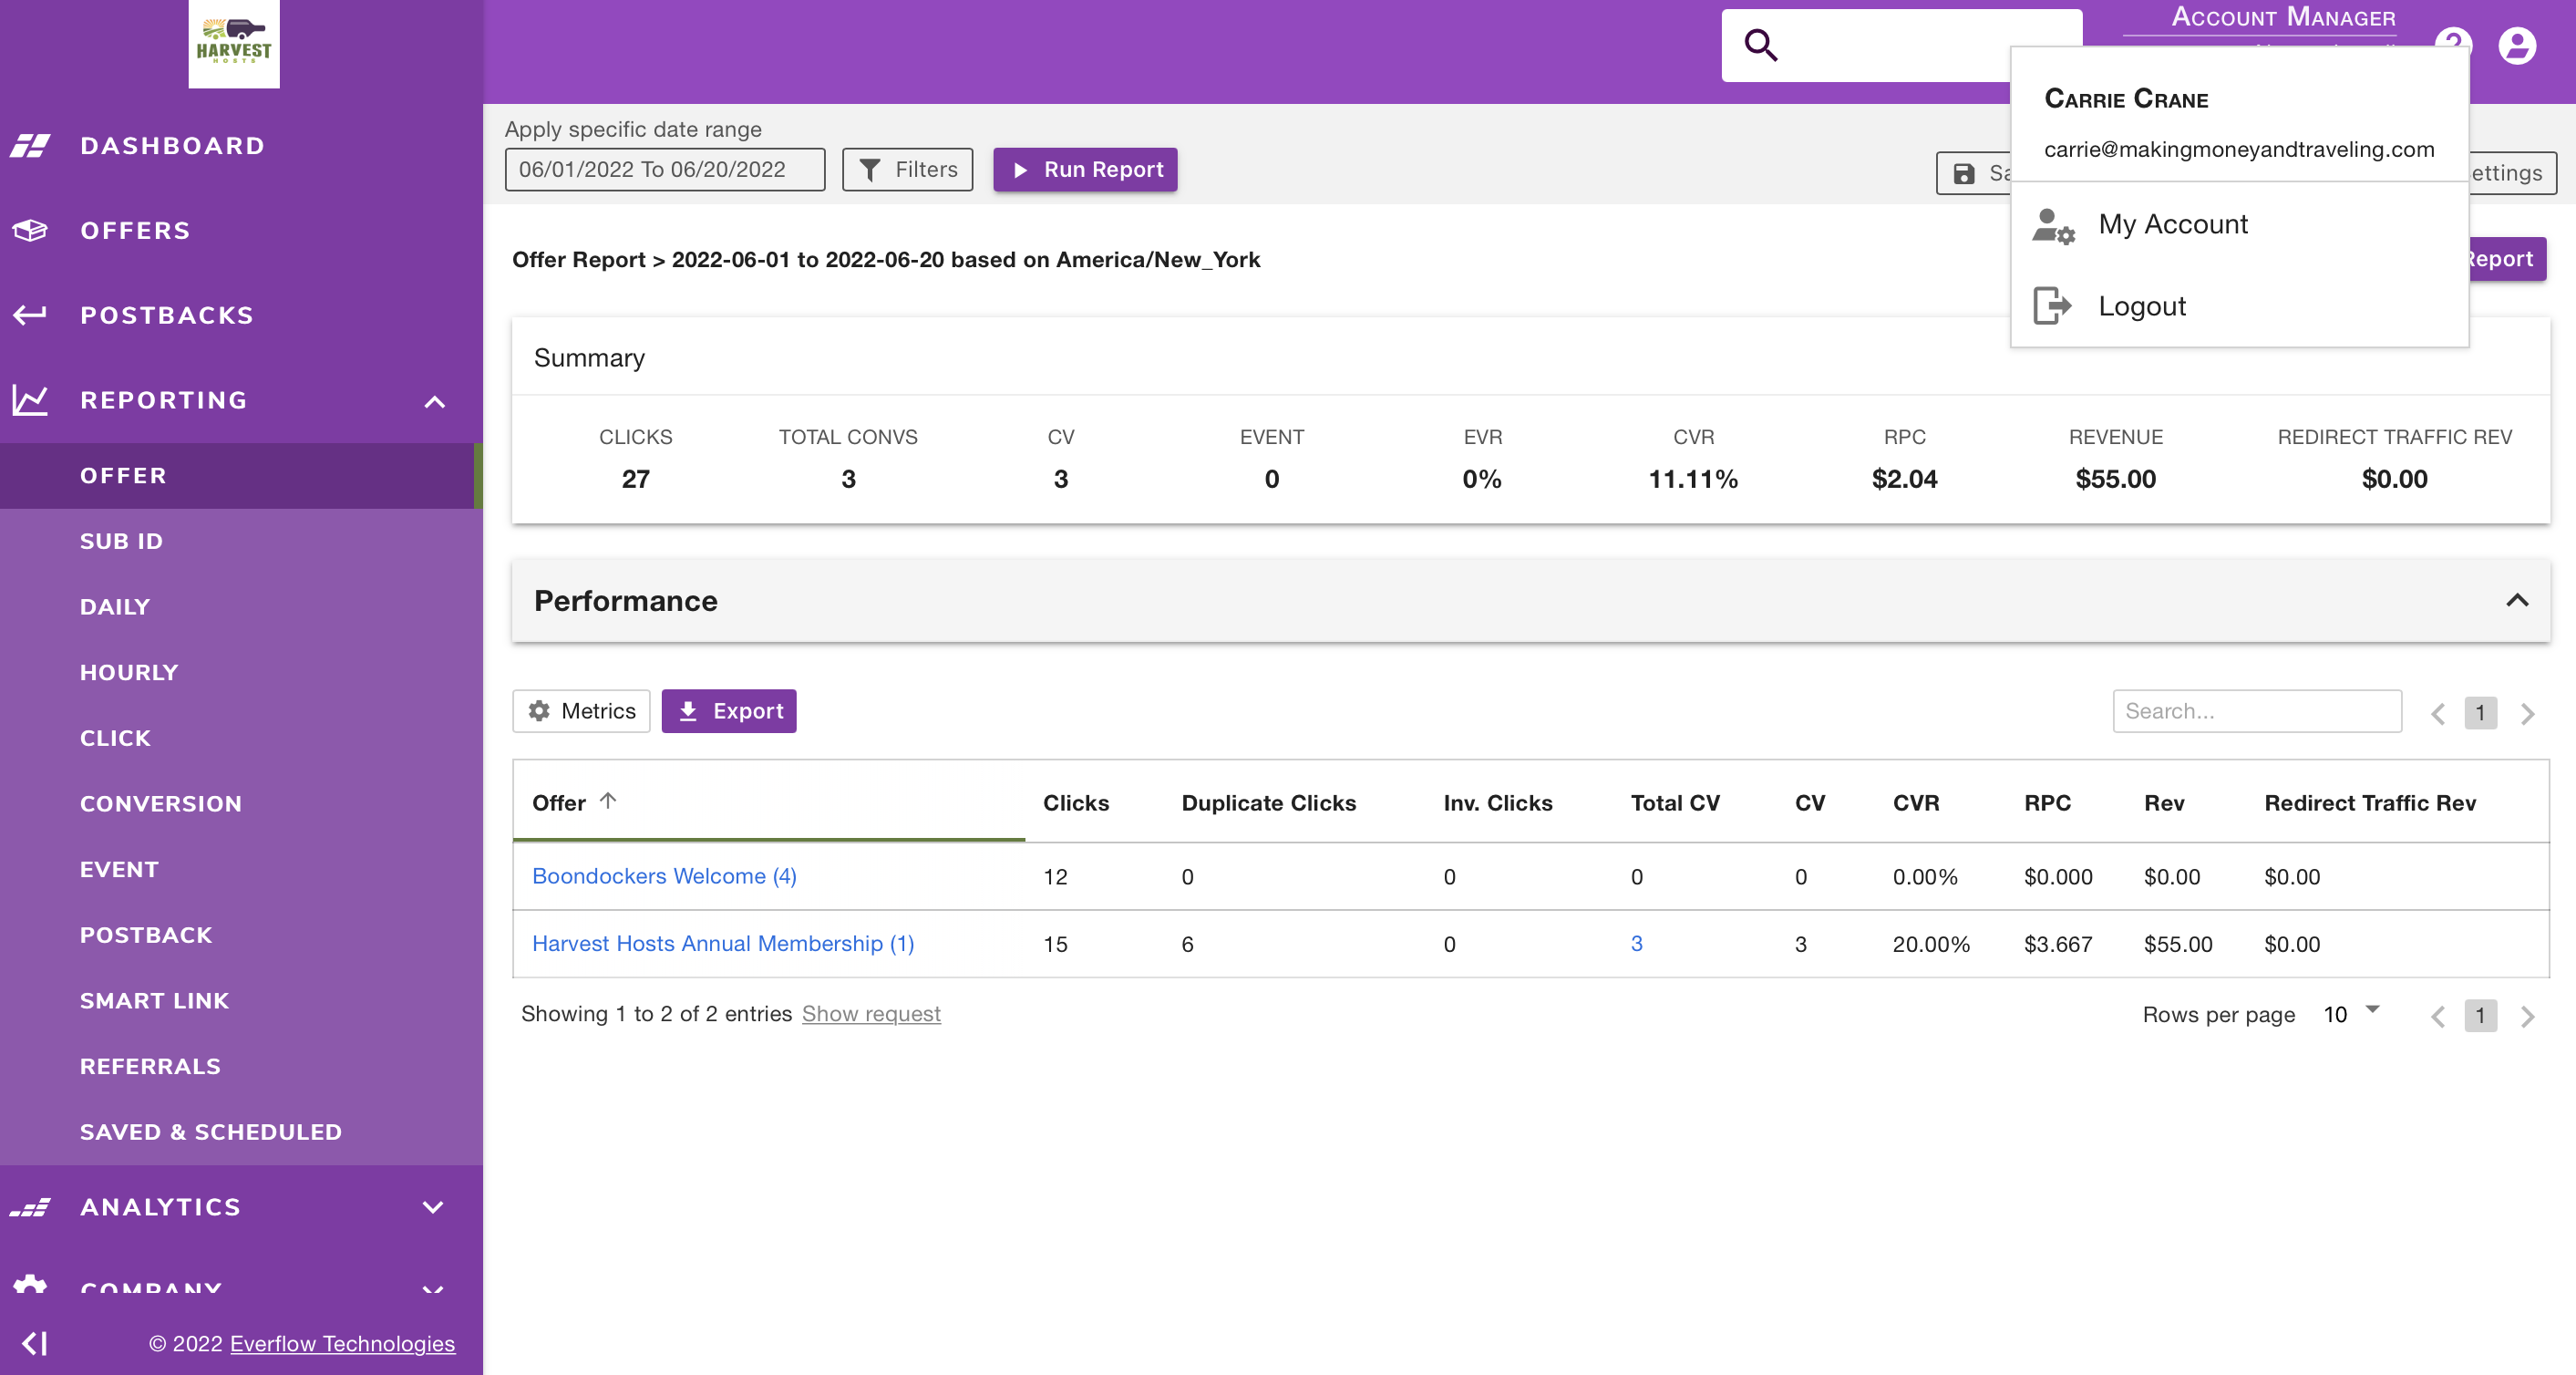Go to previous page at table bottom
Image resolution: width=2576 pixels, height=1375 pixels.
(x=2439, y=1016)
